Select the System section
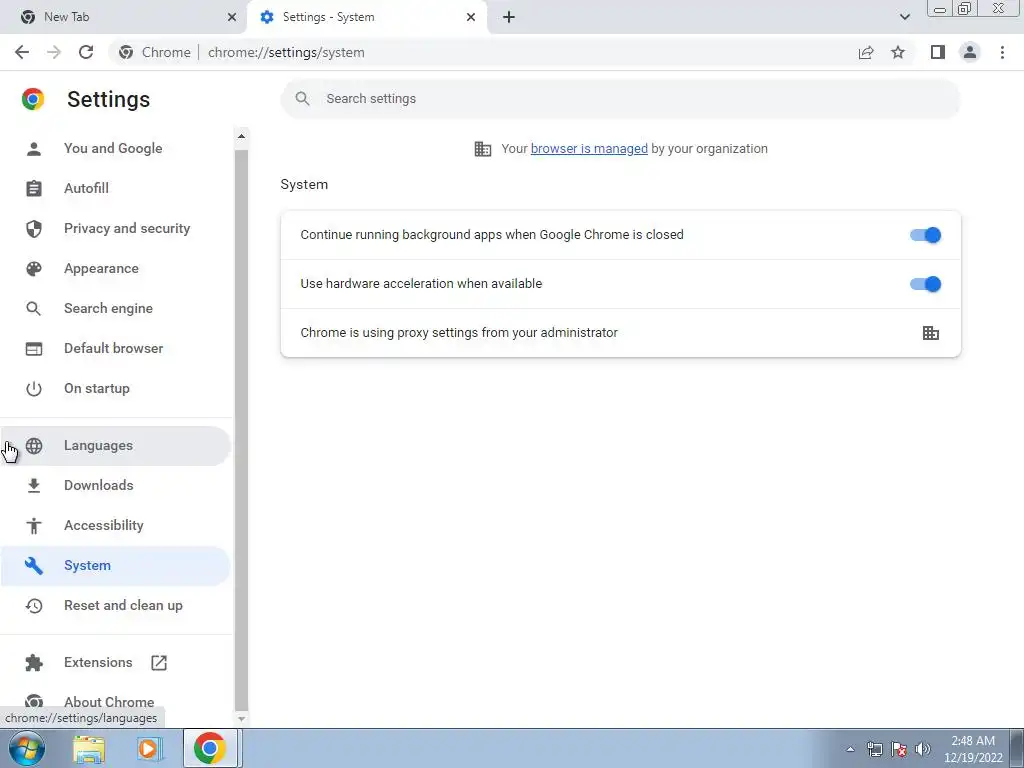 (x=115, y=566)
